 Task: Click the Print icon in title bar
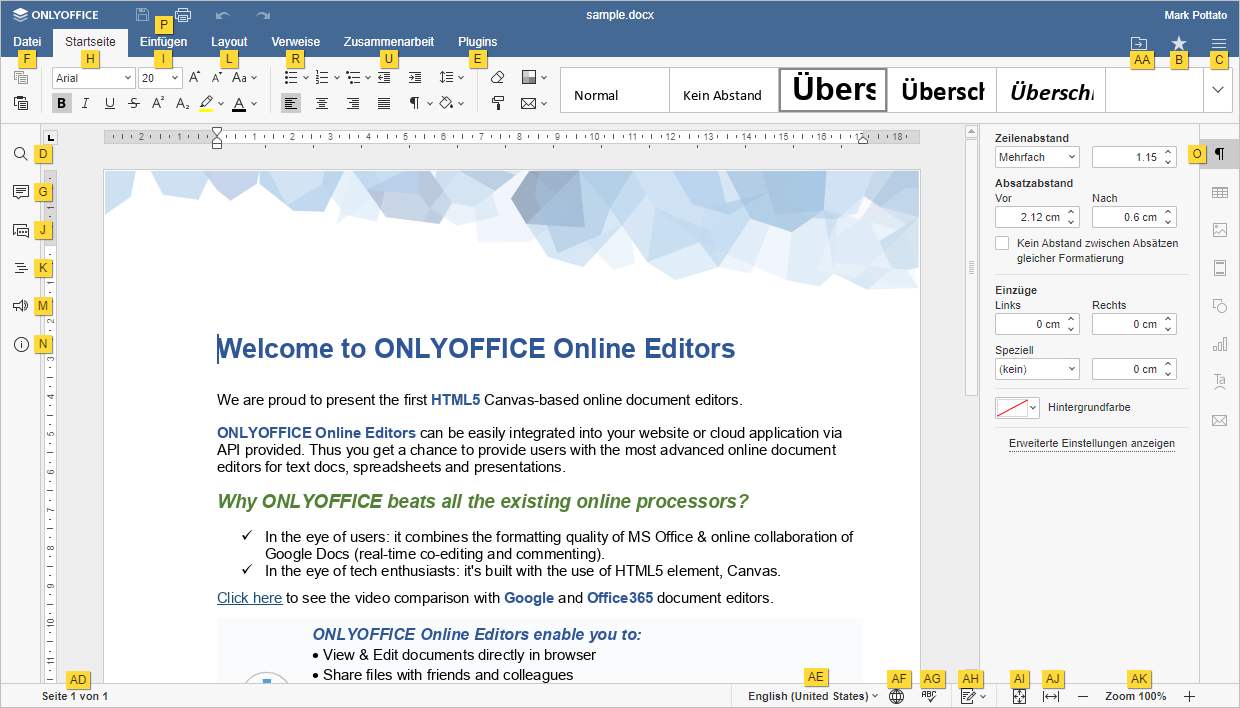point(183,15)
